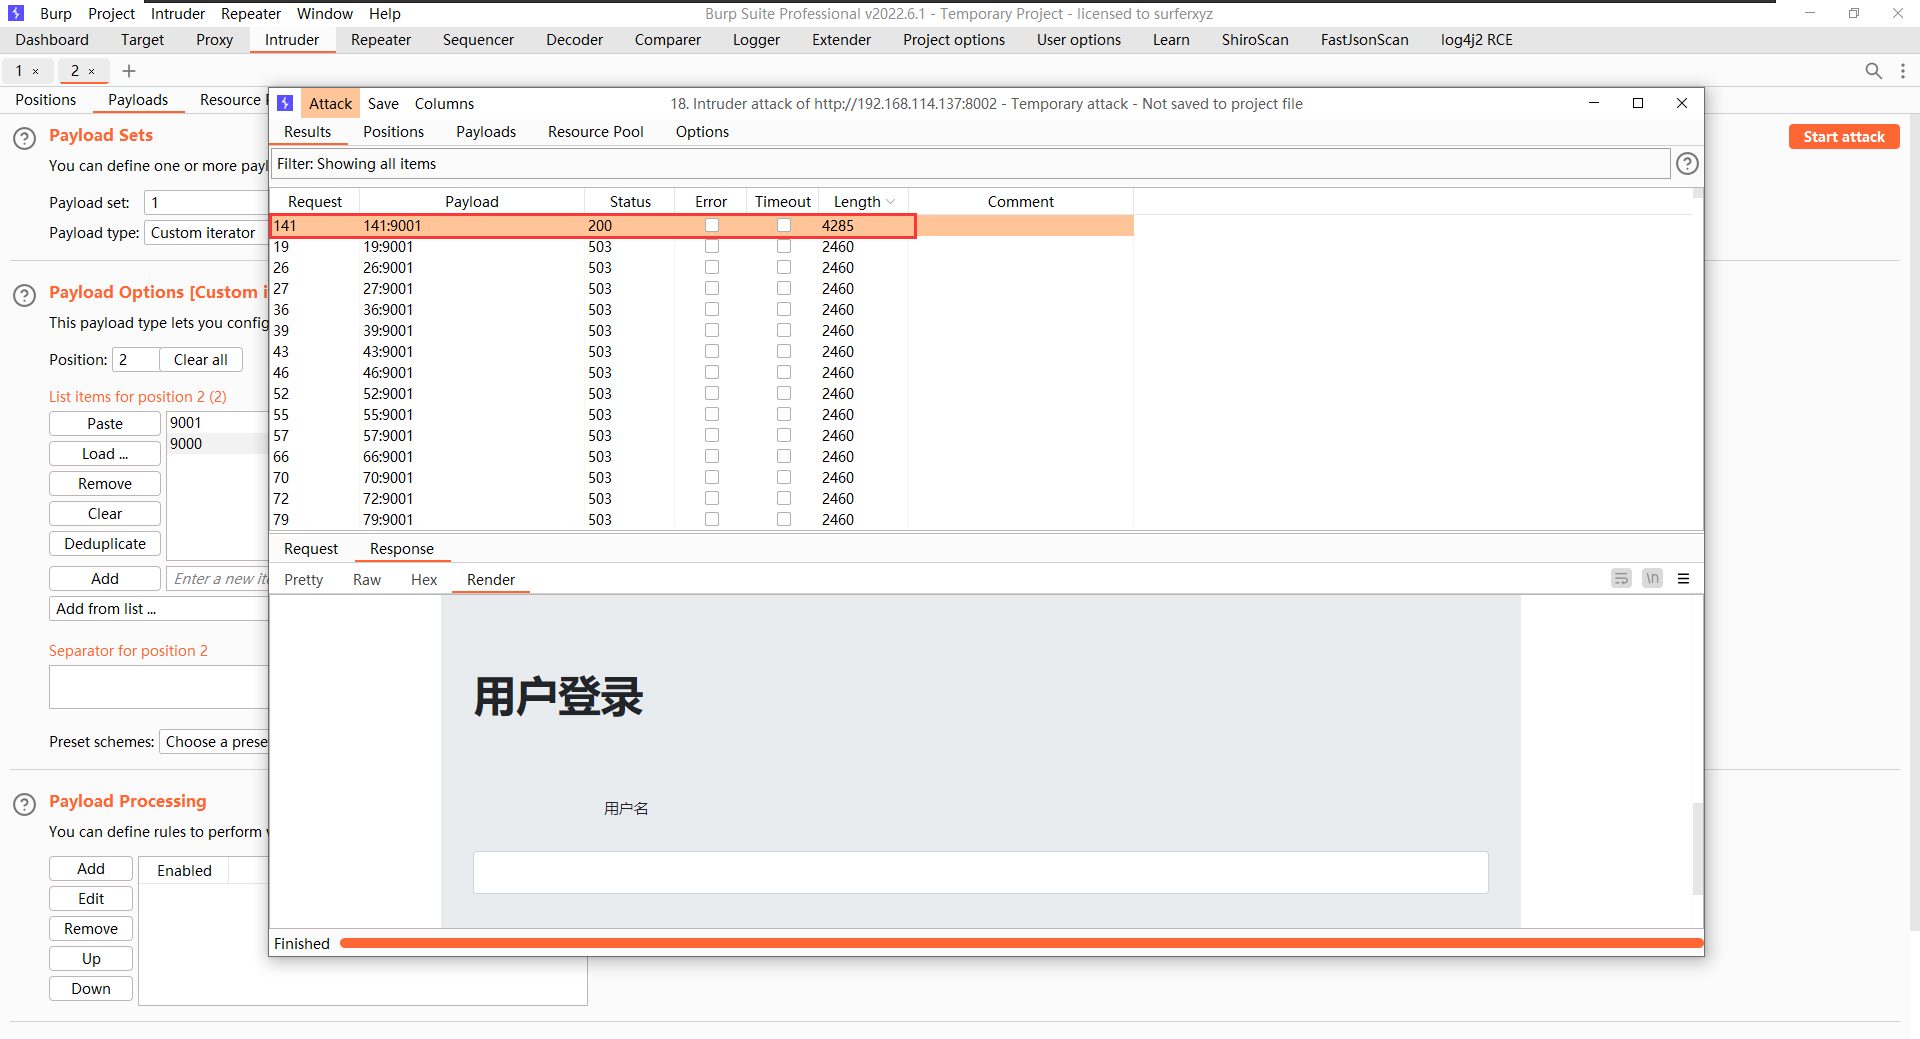Open the Columns menu in attack window
Image resolution: width=1920 pixels, height=1039 pixels.
444,104
